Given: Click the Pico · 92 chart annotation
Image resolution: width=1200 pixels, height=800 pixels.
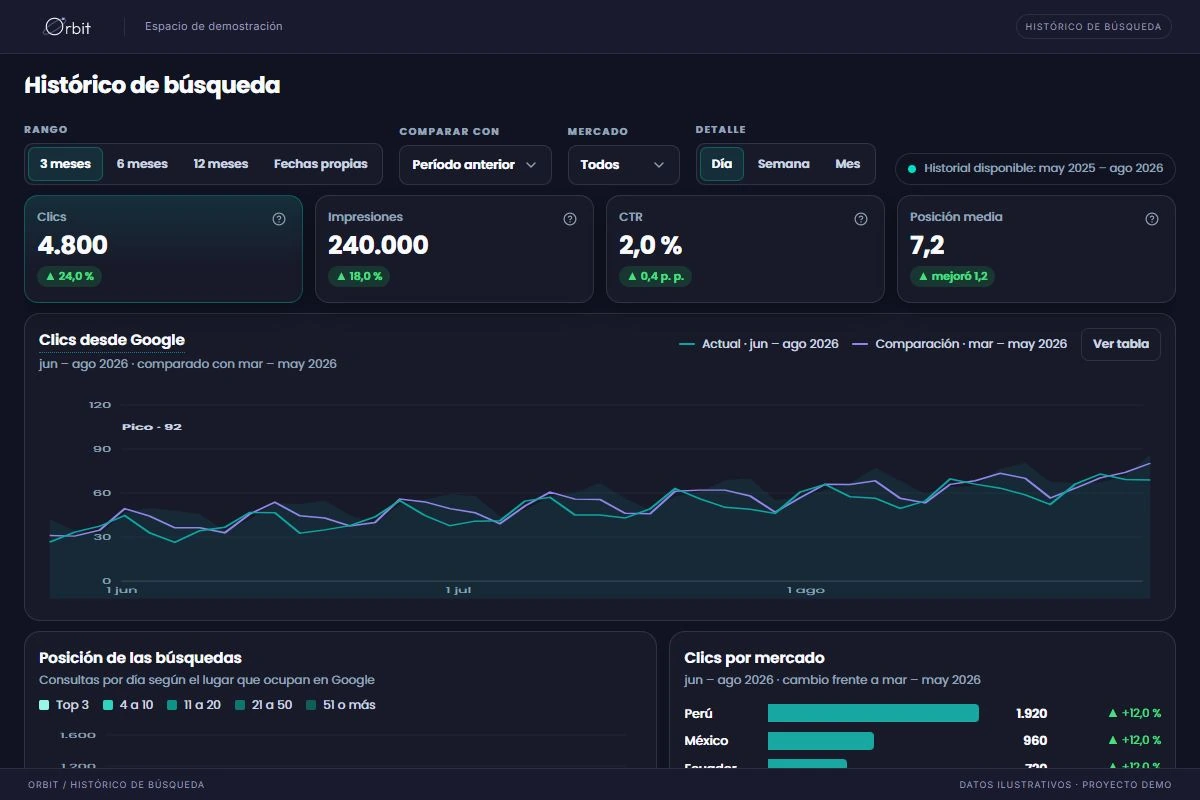Looking at the screenshot, I should click(x=152, y=427).
